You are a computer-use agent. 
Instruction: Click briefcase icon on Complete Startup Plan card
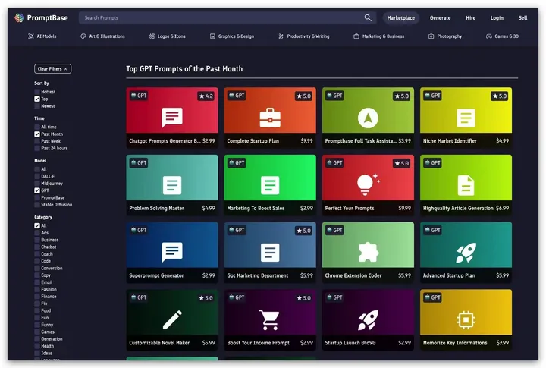pos(270,118)
